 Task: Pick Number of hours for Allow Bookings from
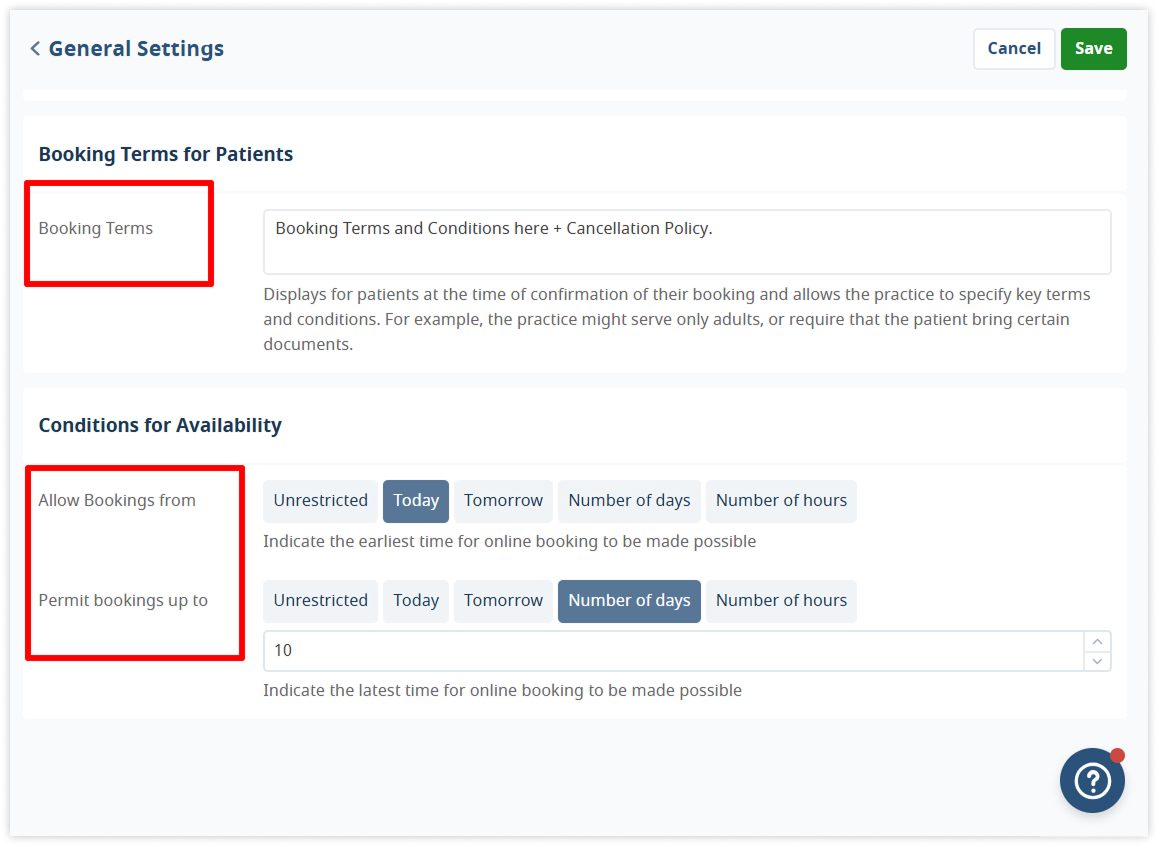point(781,501)
